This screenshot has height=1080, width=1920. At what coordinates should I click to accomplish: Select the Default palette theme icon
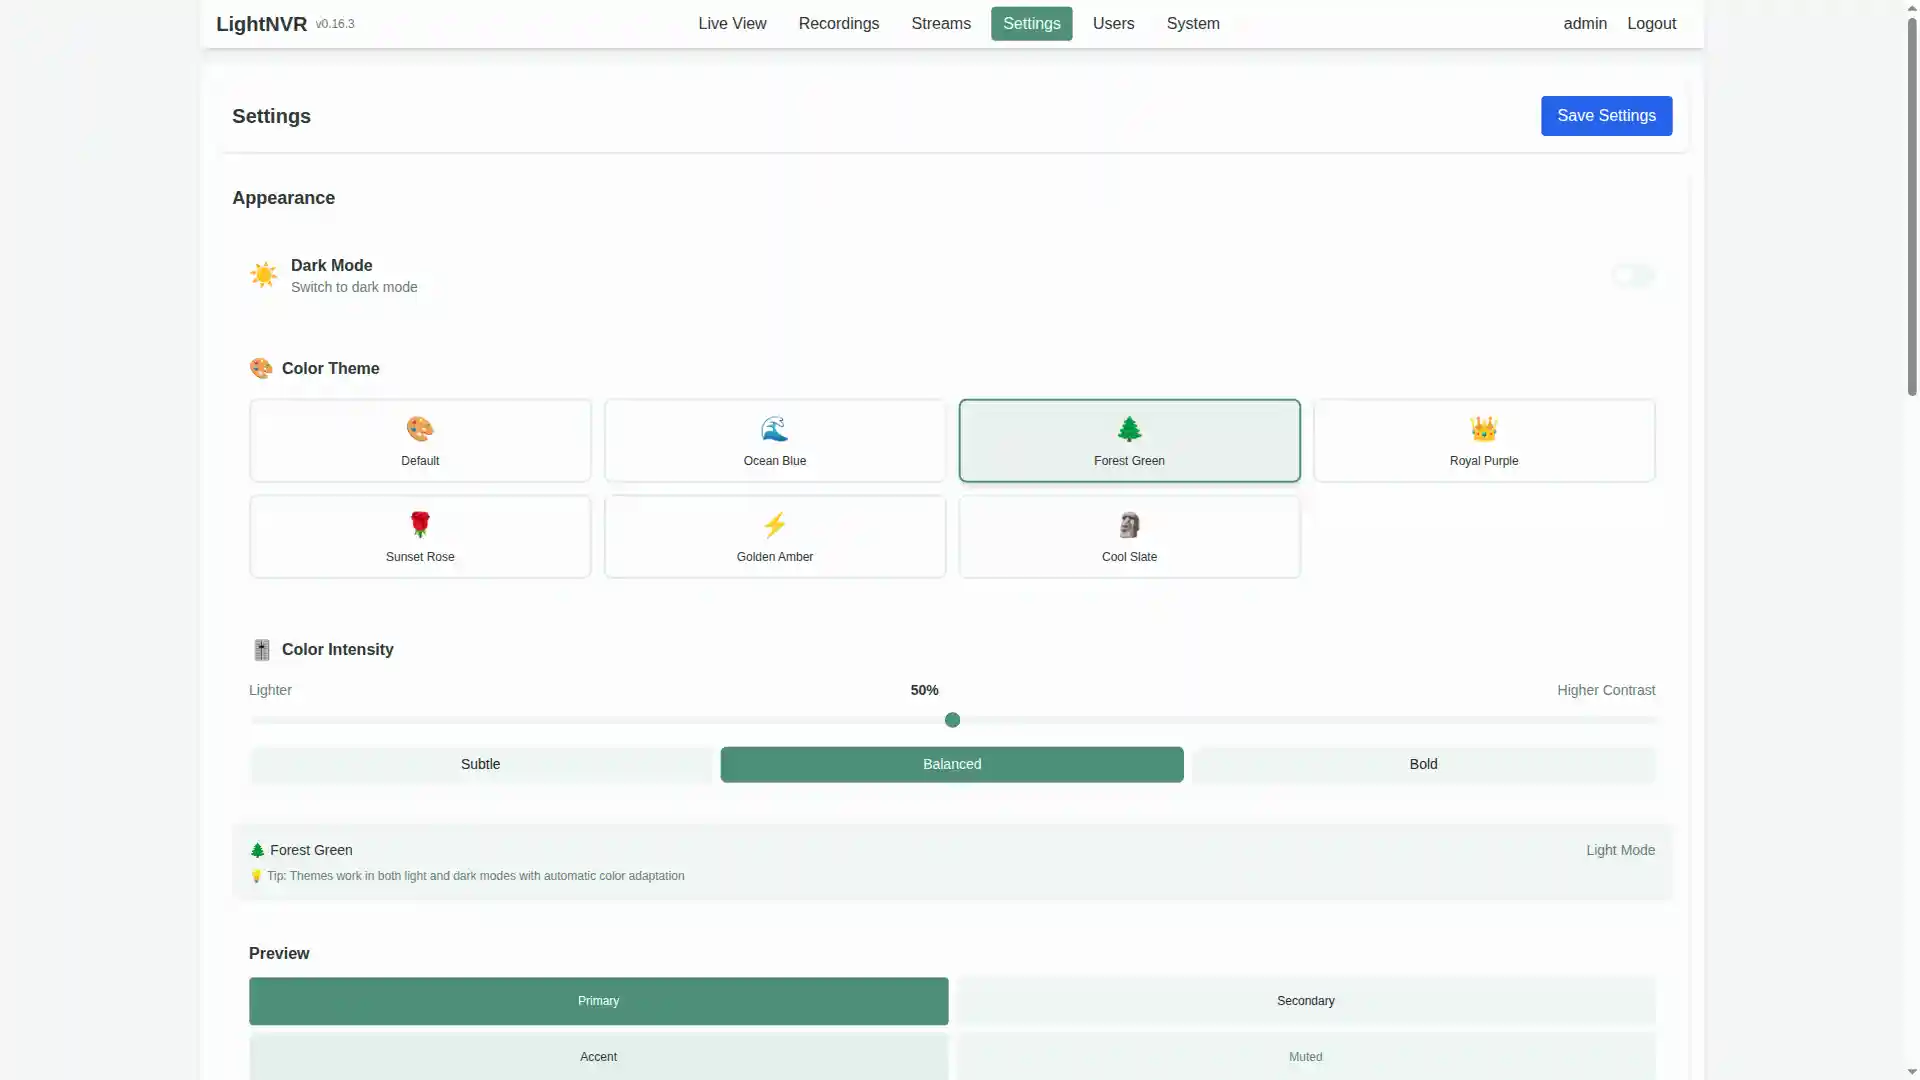(x=419, y=428)
